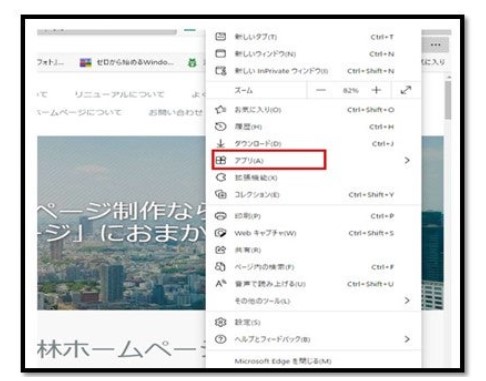486x381 pixels.
Task: Expand Help and feedback submenu arrow
Action: 407,339
